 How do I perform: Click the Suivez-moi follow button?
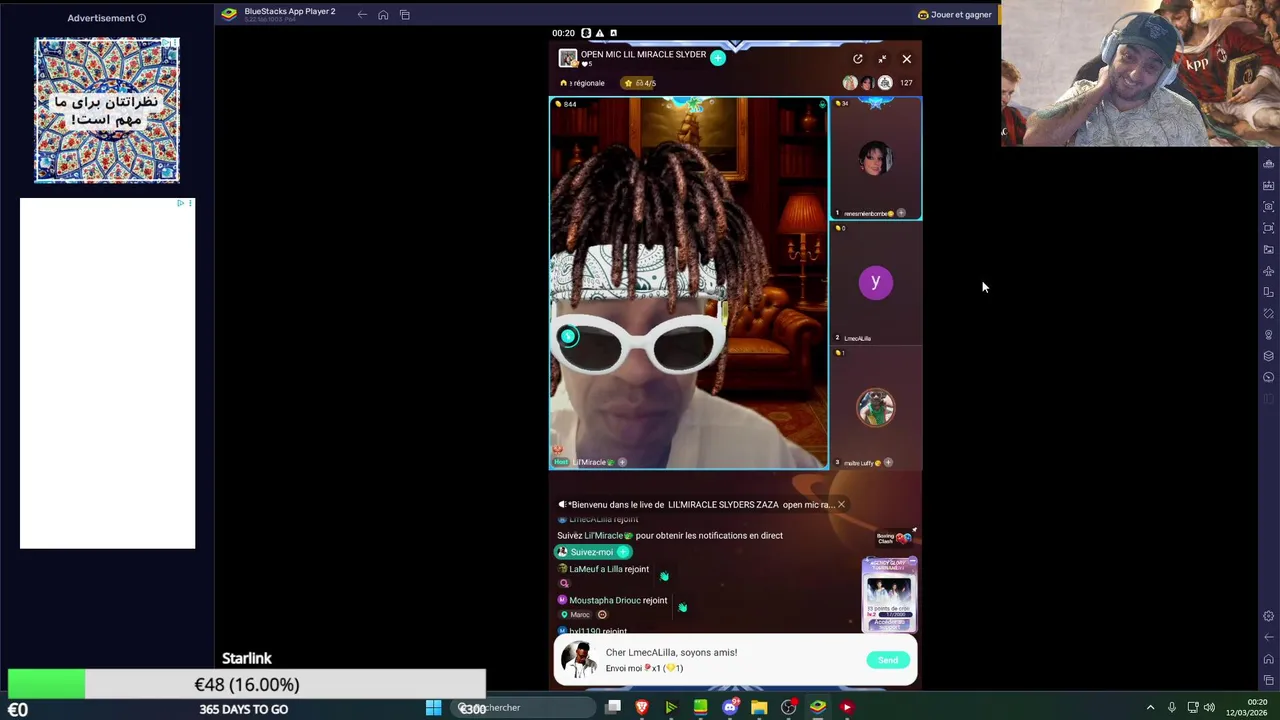[x=593, y=552]
